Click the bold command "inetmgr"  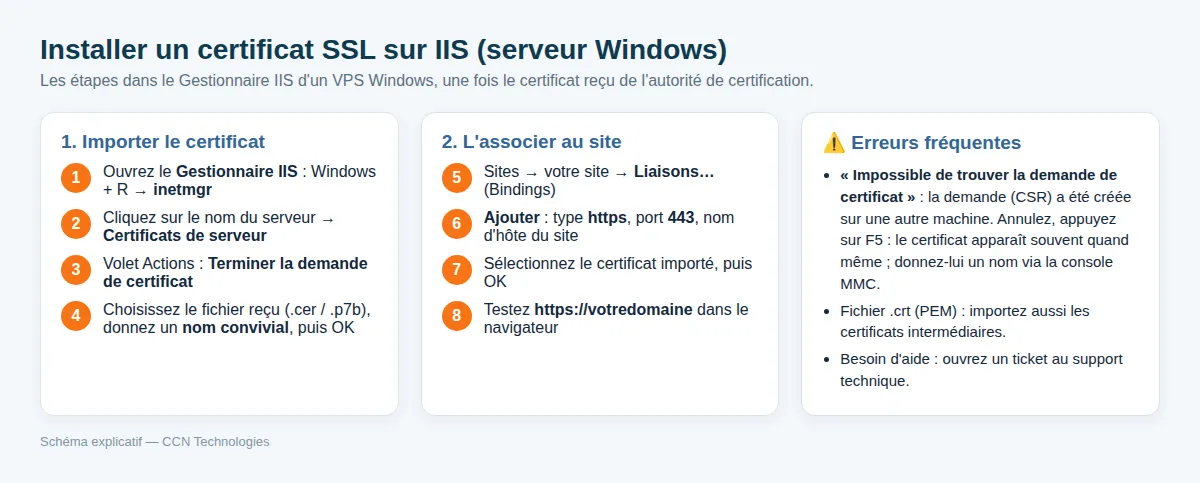point(182,189)
